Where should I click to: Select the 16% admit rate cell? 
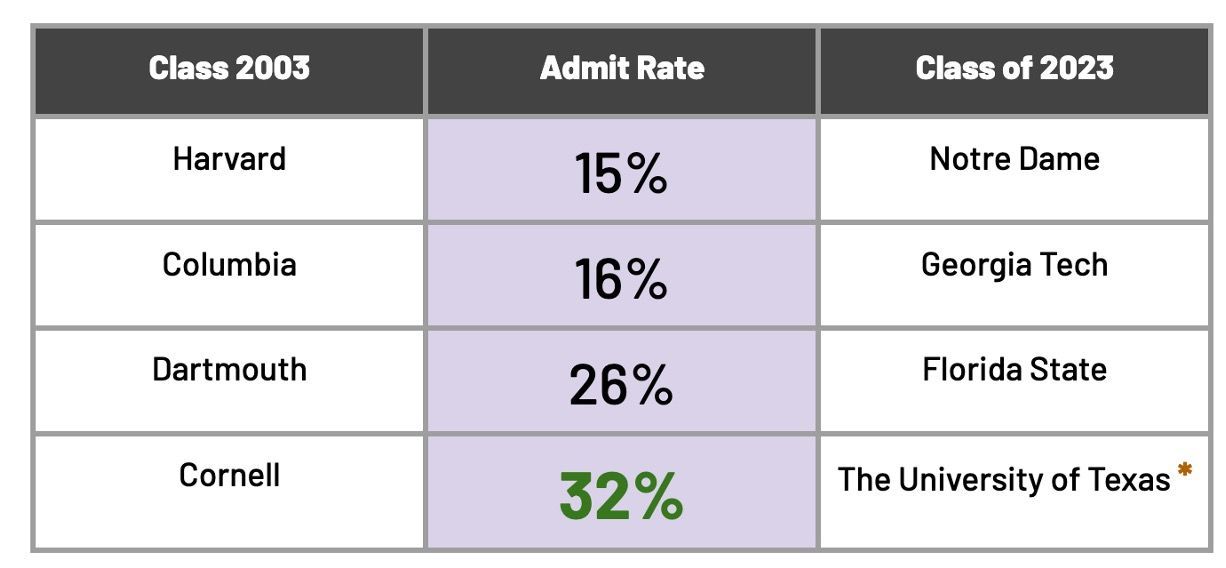[622, 275]
